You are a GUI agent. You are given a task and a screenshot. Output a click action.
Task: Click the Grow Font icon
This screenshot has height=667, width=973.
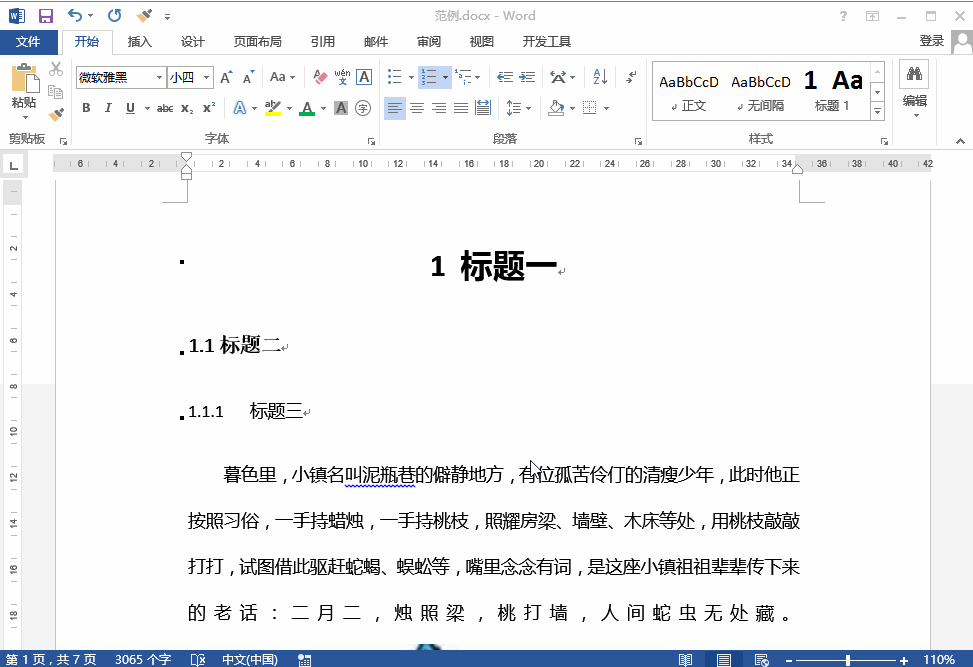[x=226, y=77]
